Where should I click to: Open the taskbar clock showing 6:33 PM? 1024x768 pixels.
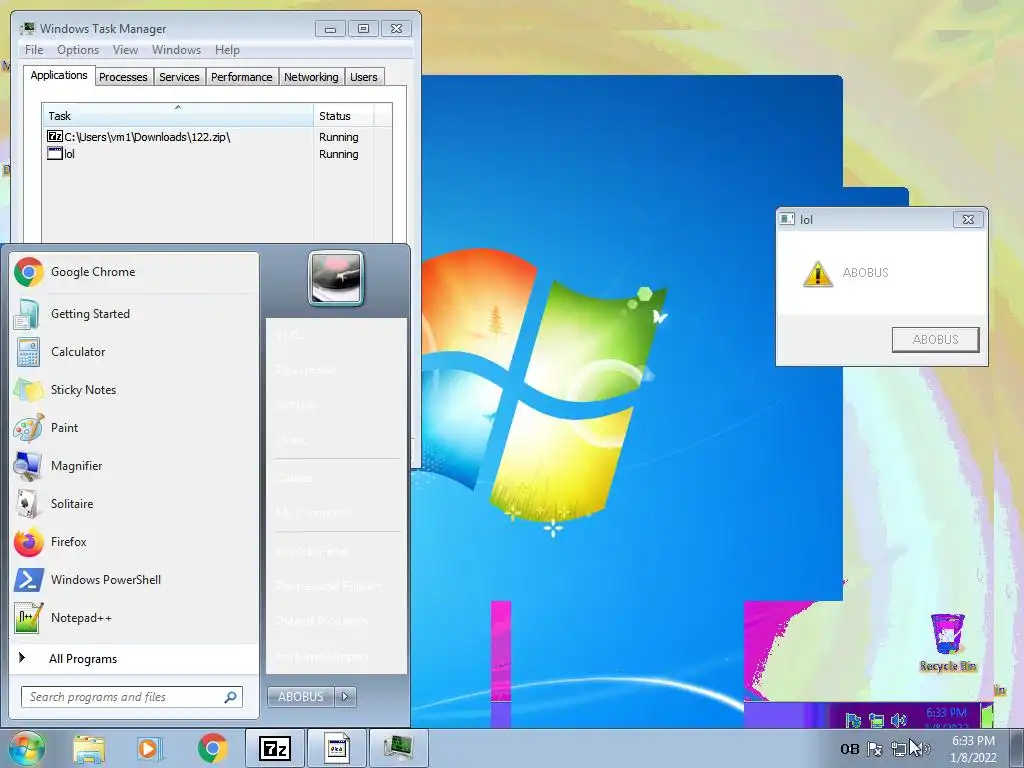coord(973,749)
